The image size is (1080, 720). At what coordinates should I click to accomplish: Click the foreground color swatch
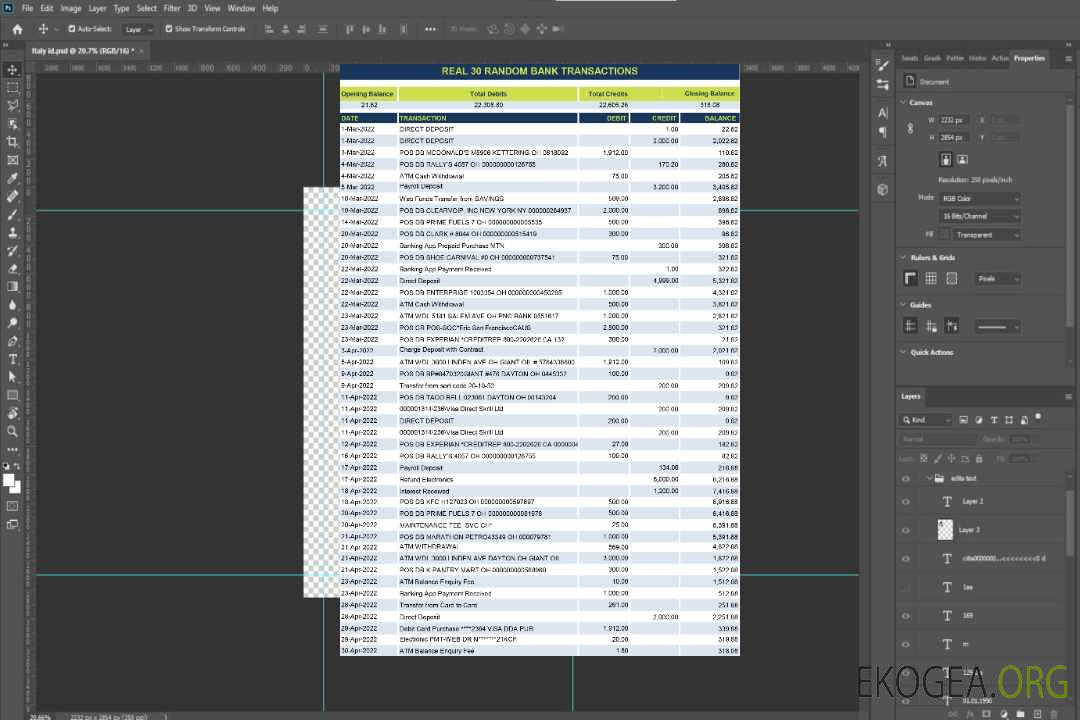(9, 480)
